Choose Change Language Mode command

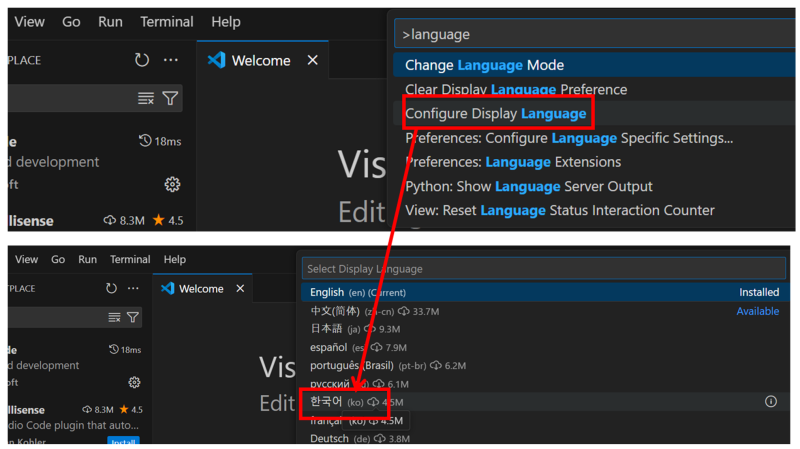[594, 65]
